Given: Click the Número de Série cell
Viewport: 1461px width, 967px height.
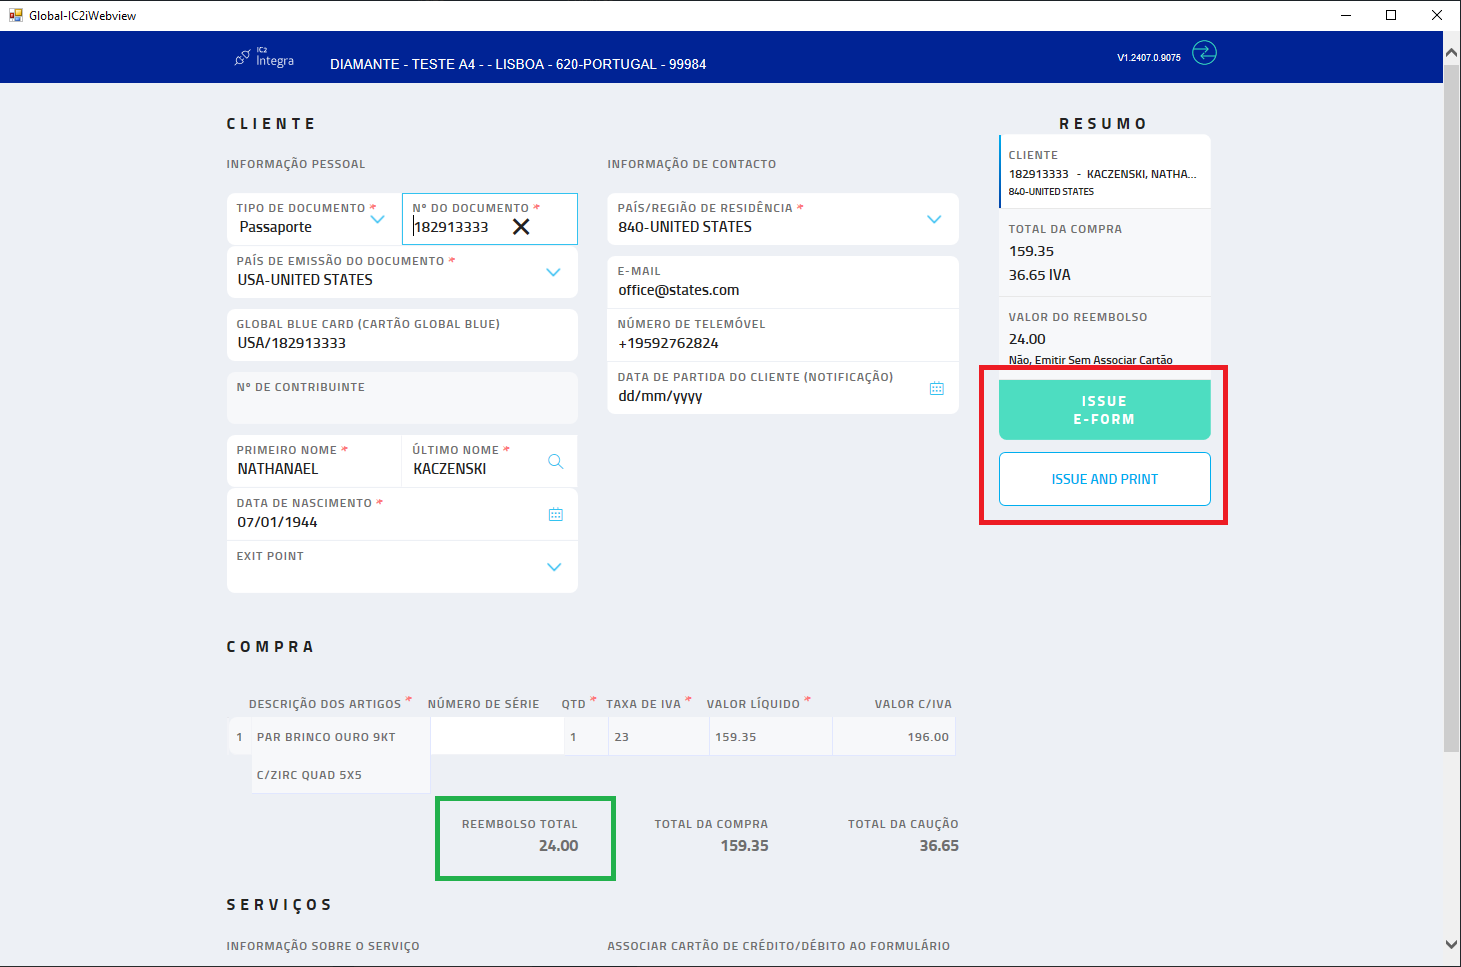Looking at the screenshot, I should pyautogui.click(x=497, y=737).
